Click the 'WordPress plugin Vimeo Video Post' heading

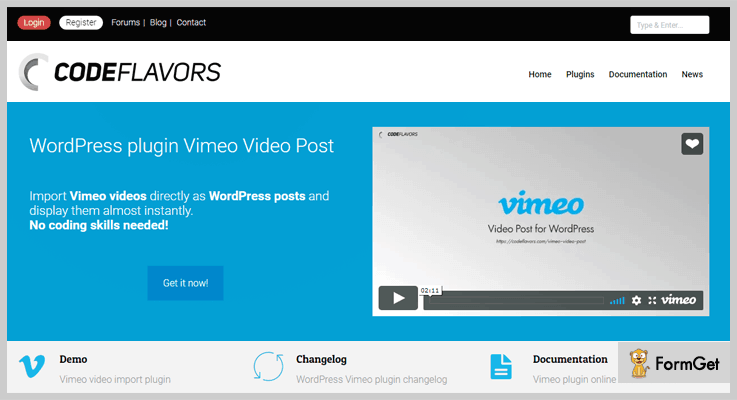tap(181, 146)
